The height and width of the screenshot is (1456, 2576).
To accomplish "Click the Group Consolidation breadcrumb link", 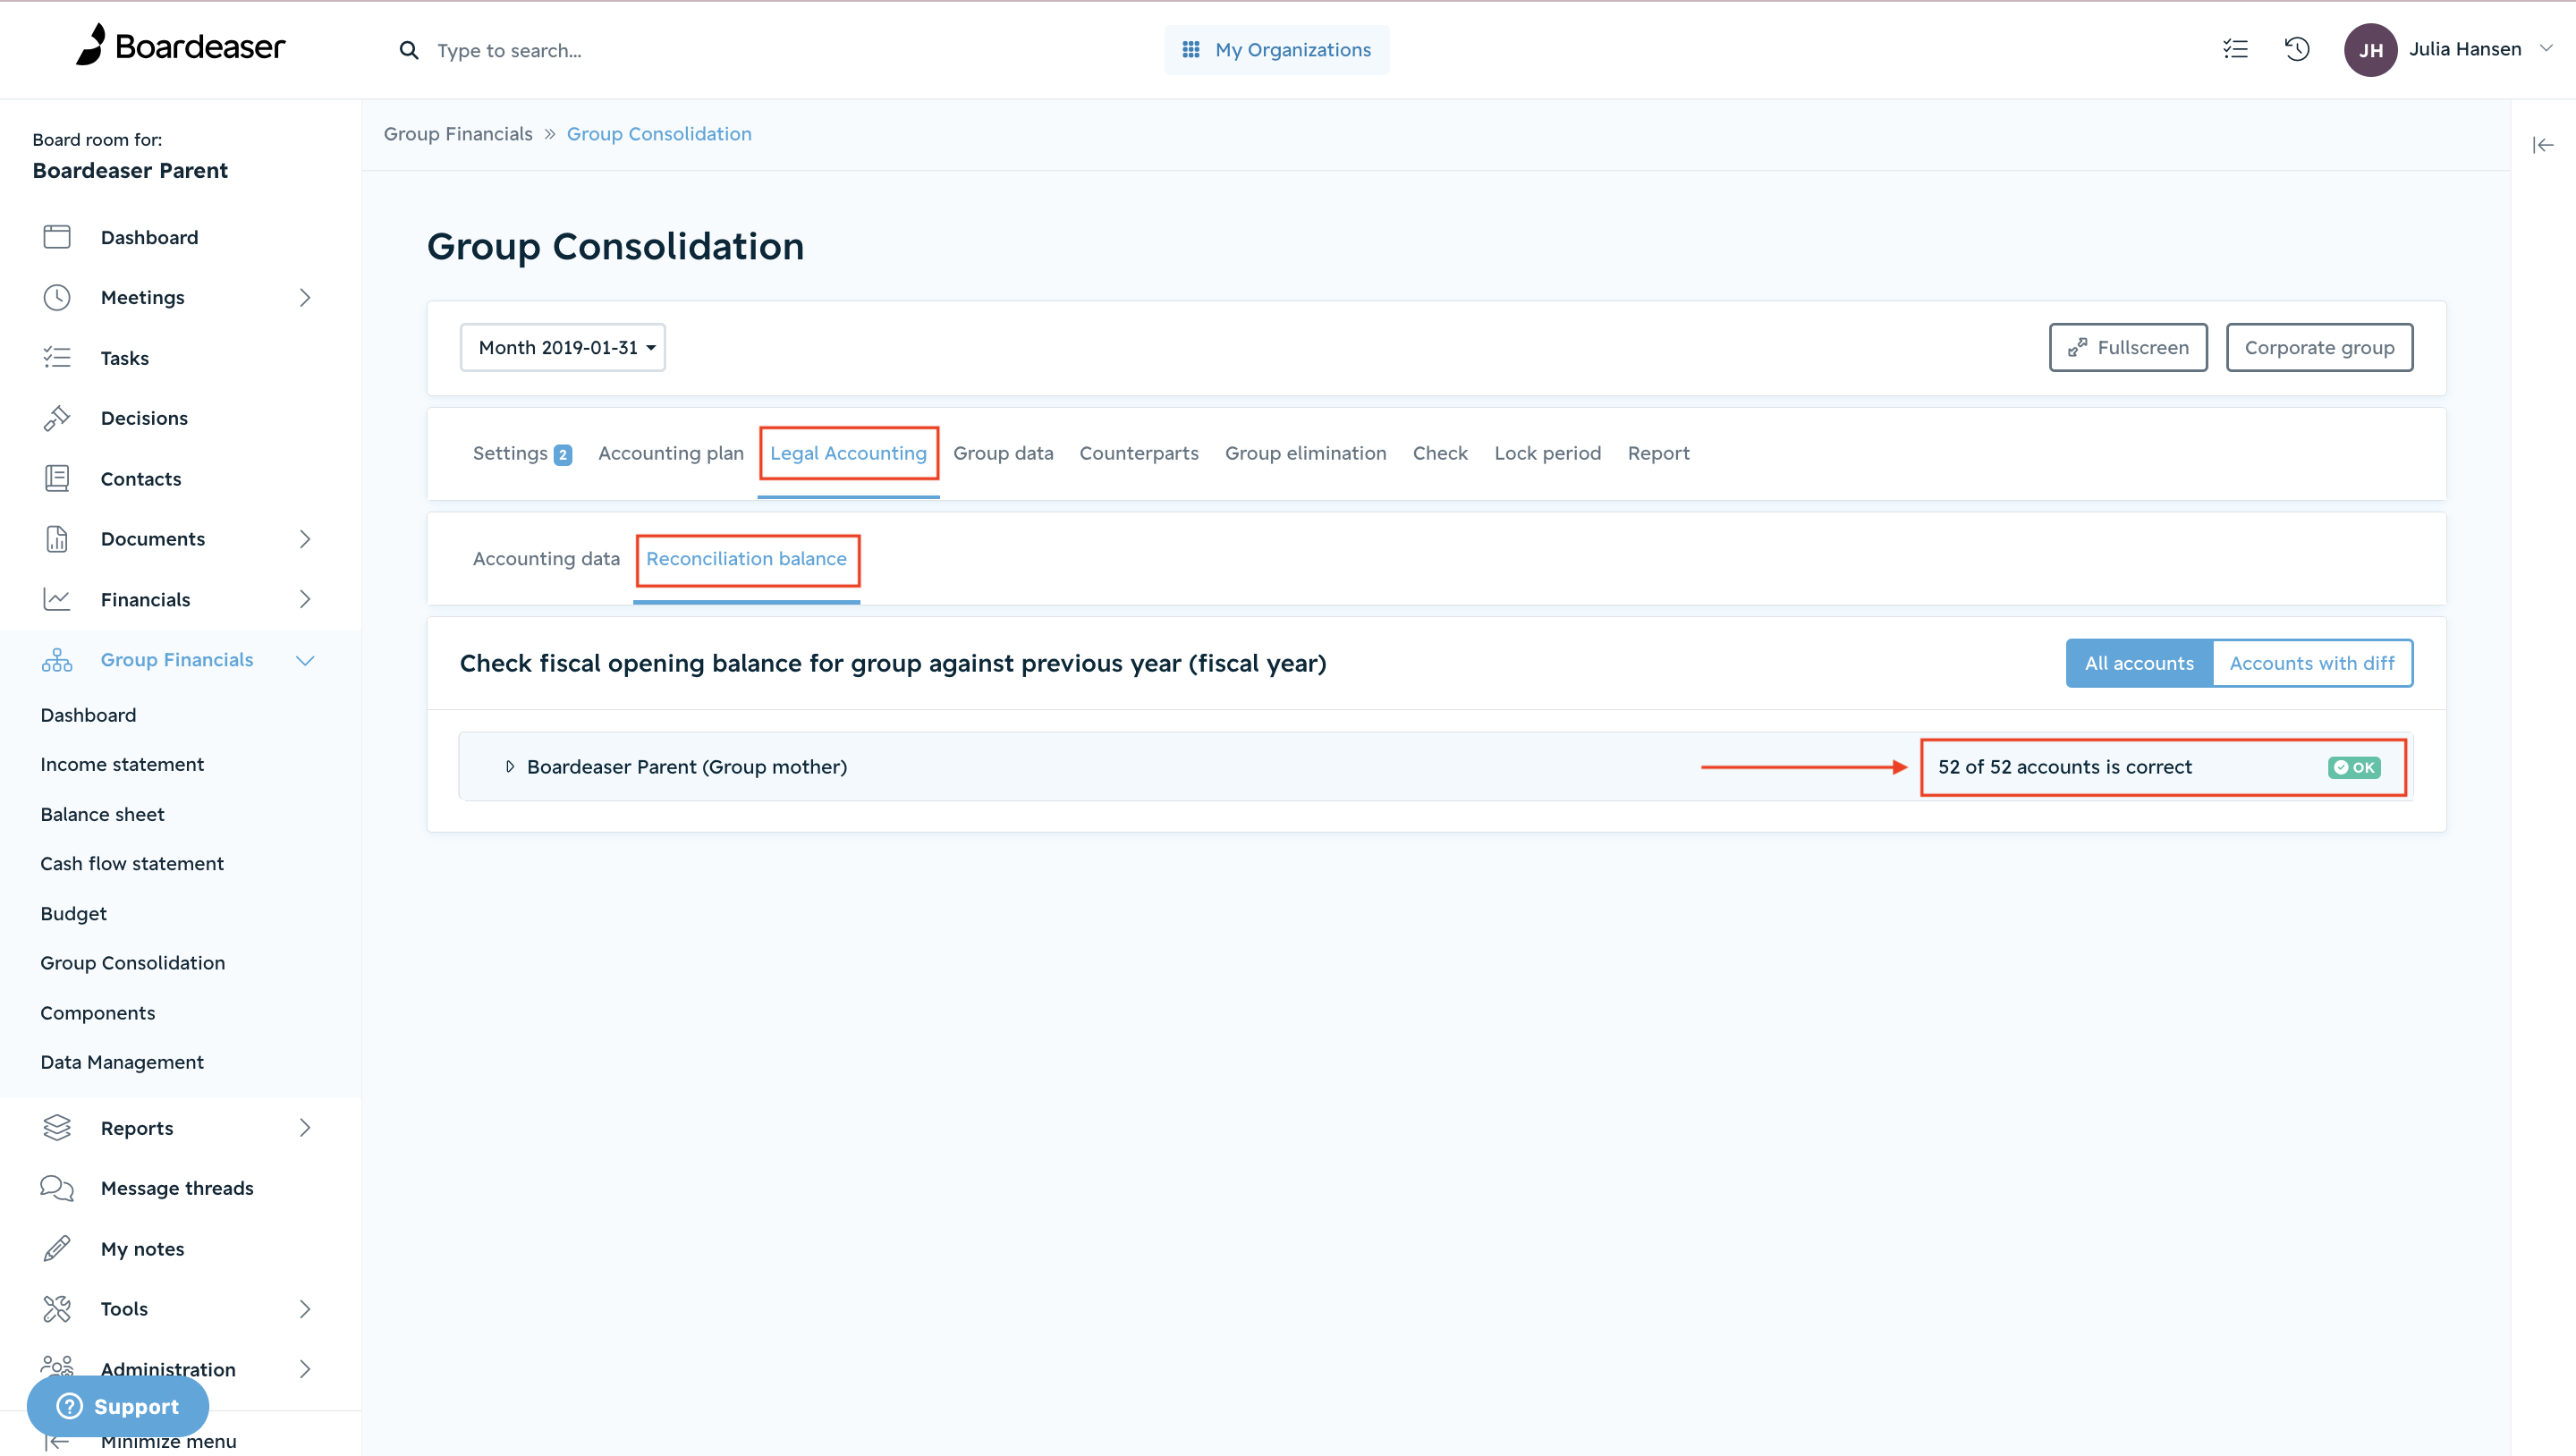I will click(x=659, y=134).
